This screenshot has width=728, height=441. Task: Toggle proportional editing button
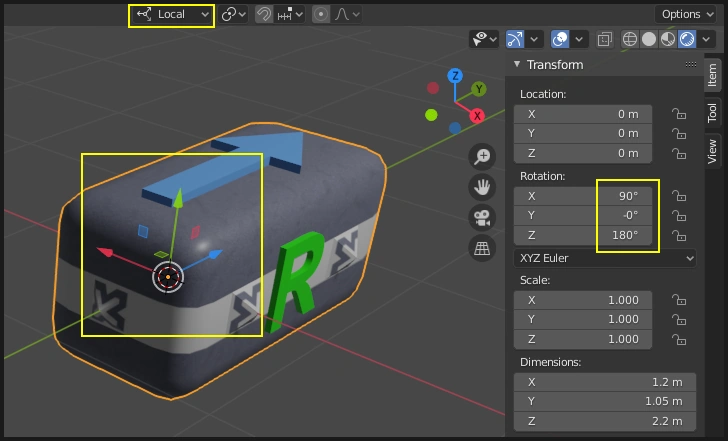pyautogui.click(x=321, y=15)
